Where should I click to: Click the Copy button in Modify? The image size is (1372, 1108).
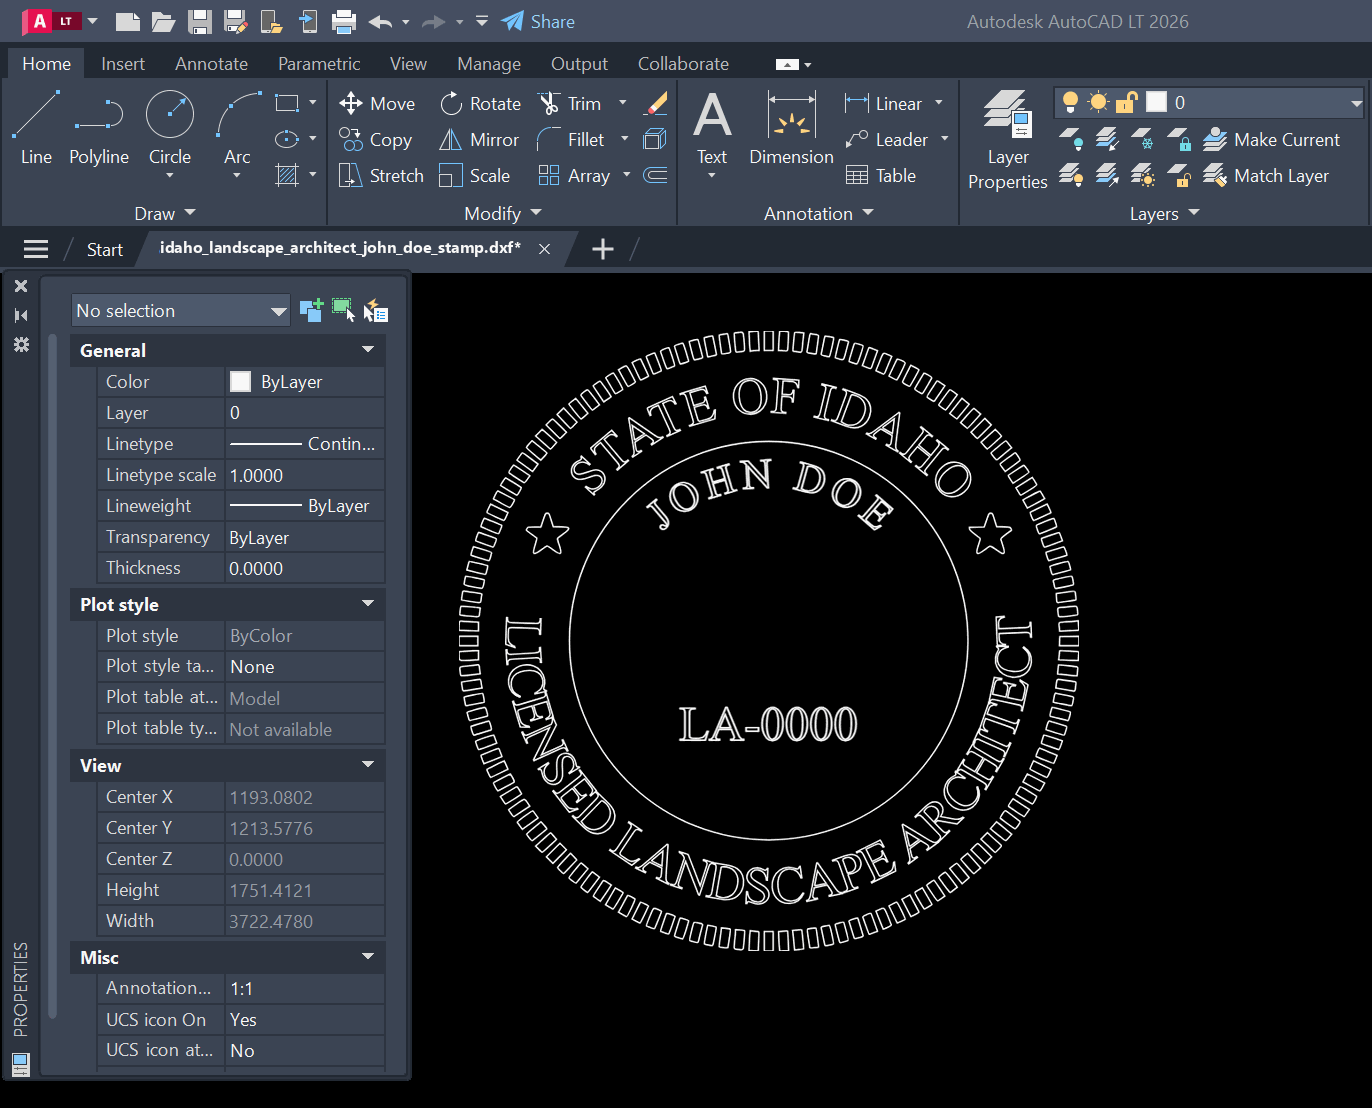(376, 140)
